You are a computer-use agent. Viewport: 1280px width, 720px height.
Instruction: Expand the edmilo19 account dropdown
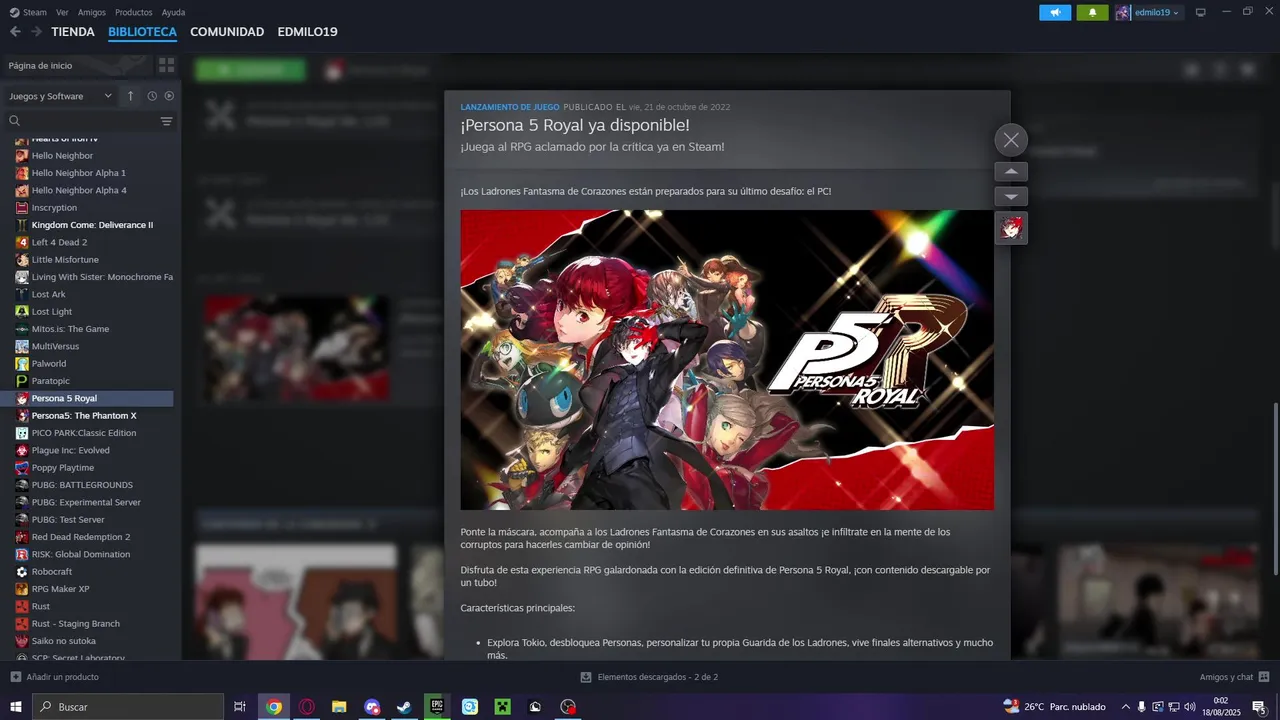(1149, 12)
